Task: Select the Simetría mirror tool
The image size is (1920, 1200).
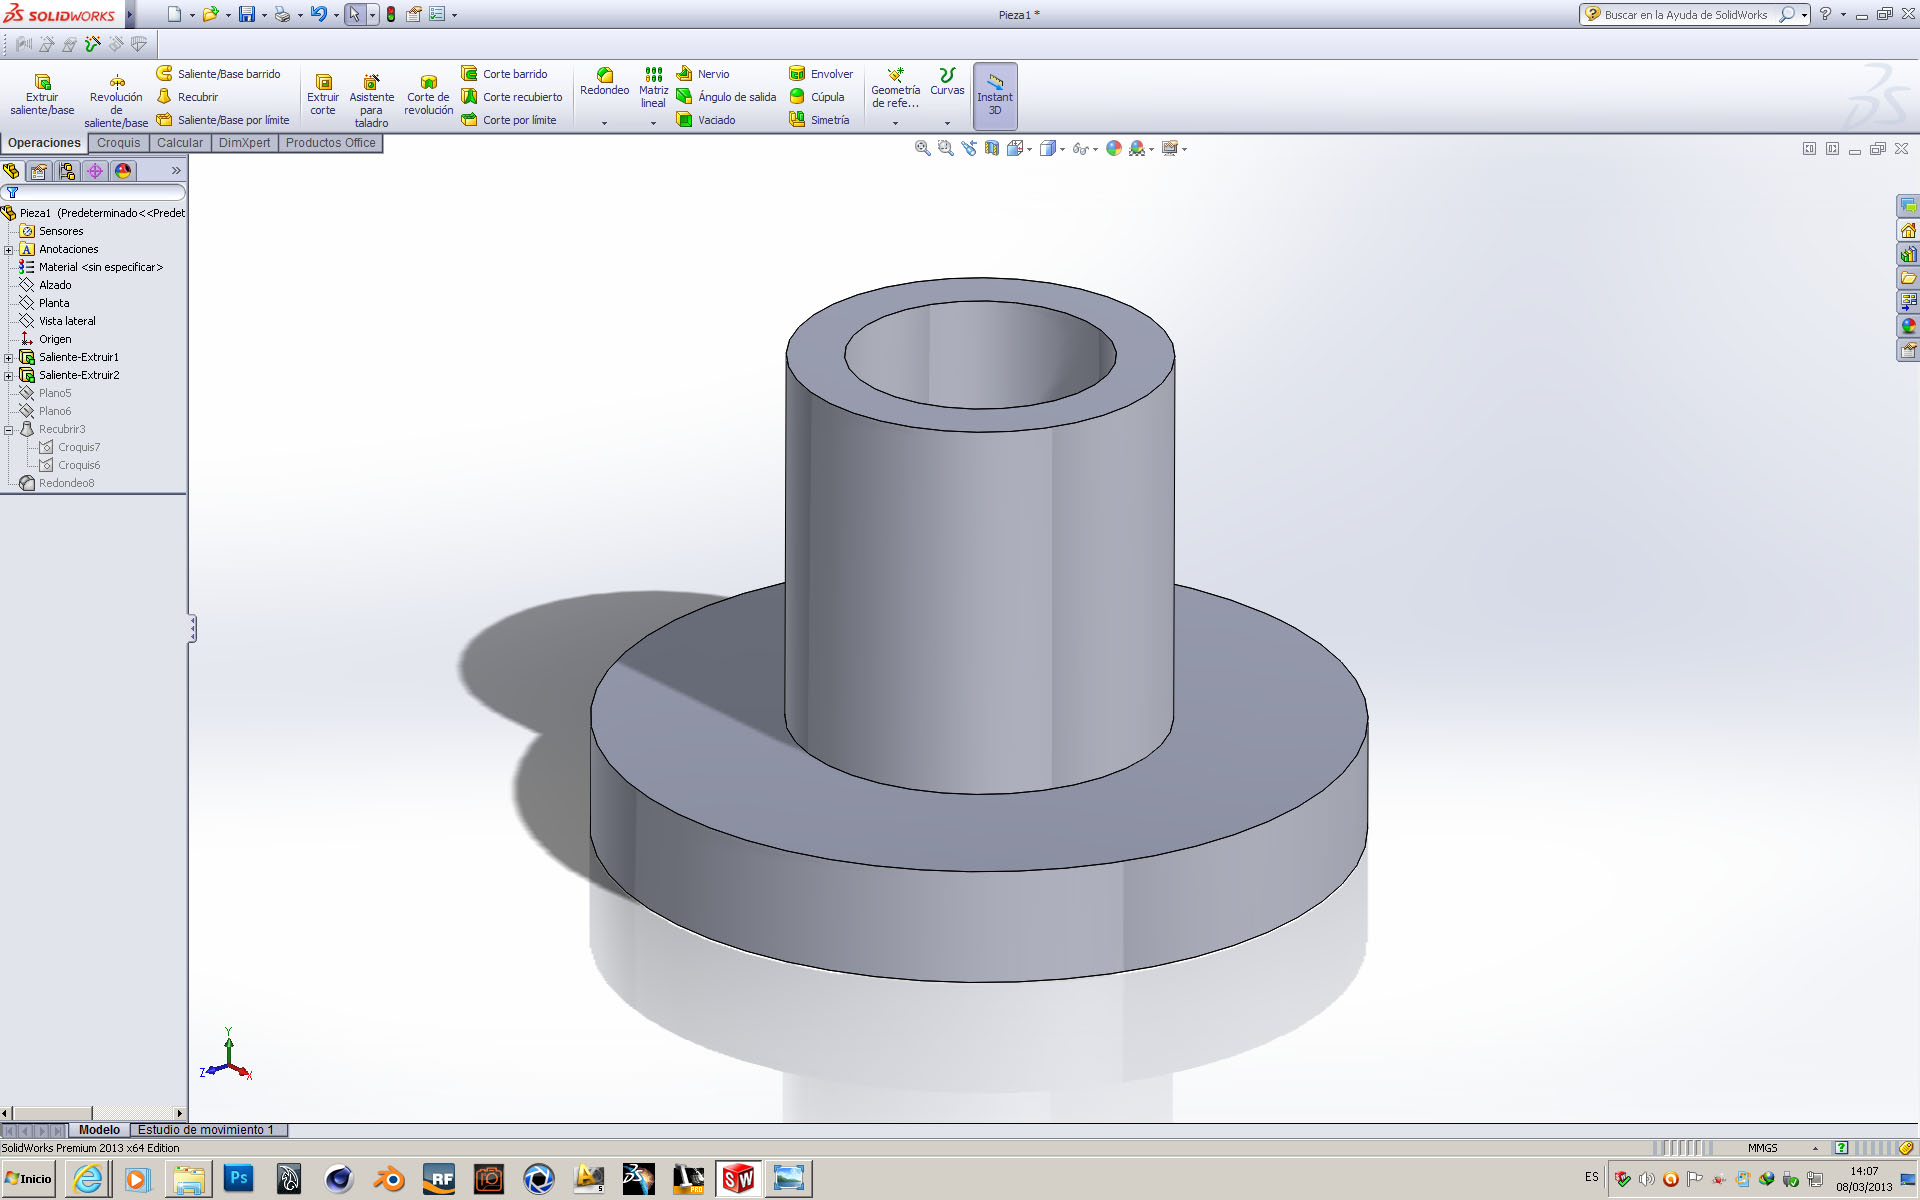Action: click(819, 120)
